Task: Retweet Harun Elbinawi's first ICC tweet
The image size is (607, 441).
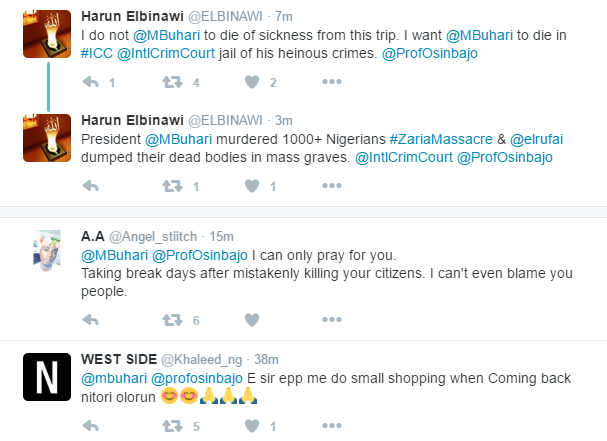Action: pos(172,81)
